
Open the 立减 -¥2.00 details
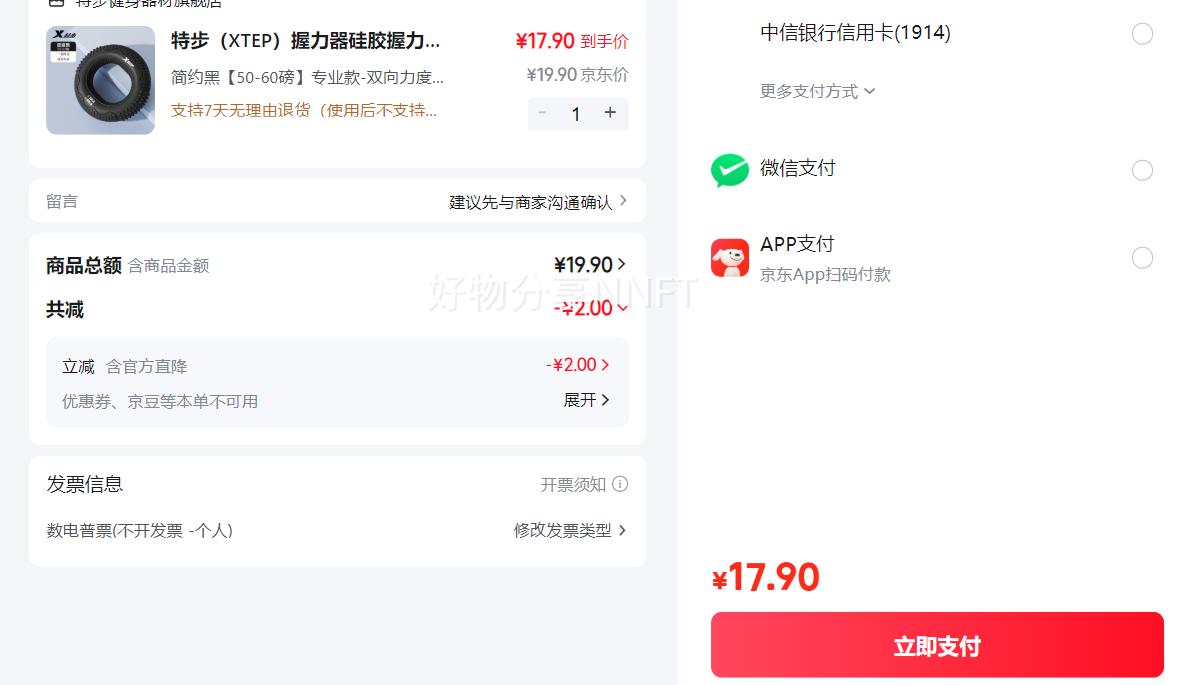[x=578, y=365]
